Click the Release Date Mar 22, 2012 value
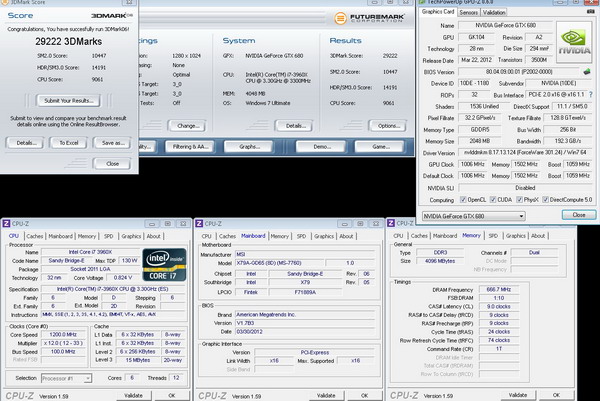 point(476,60)
